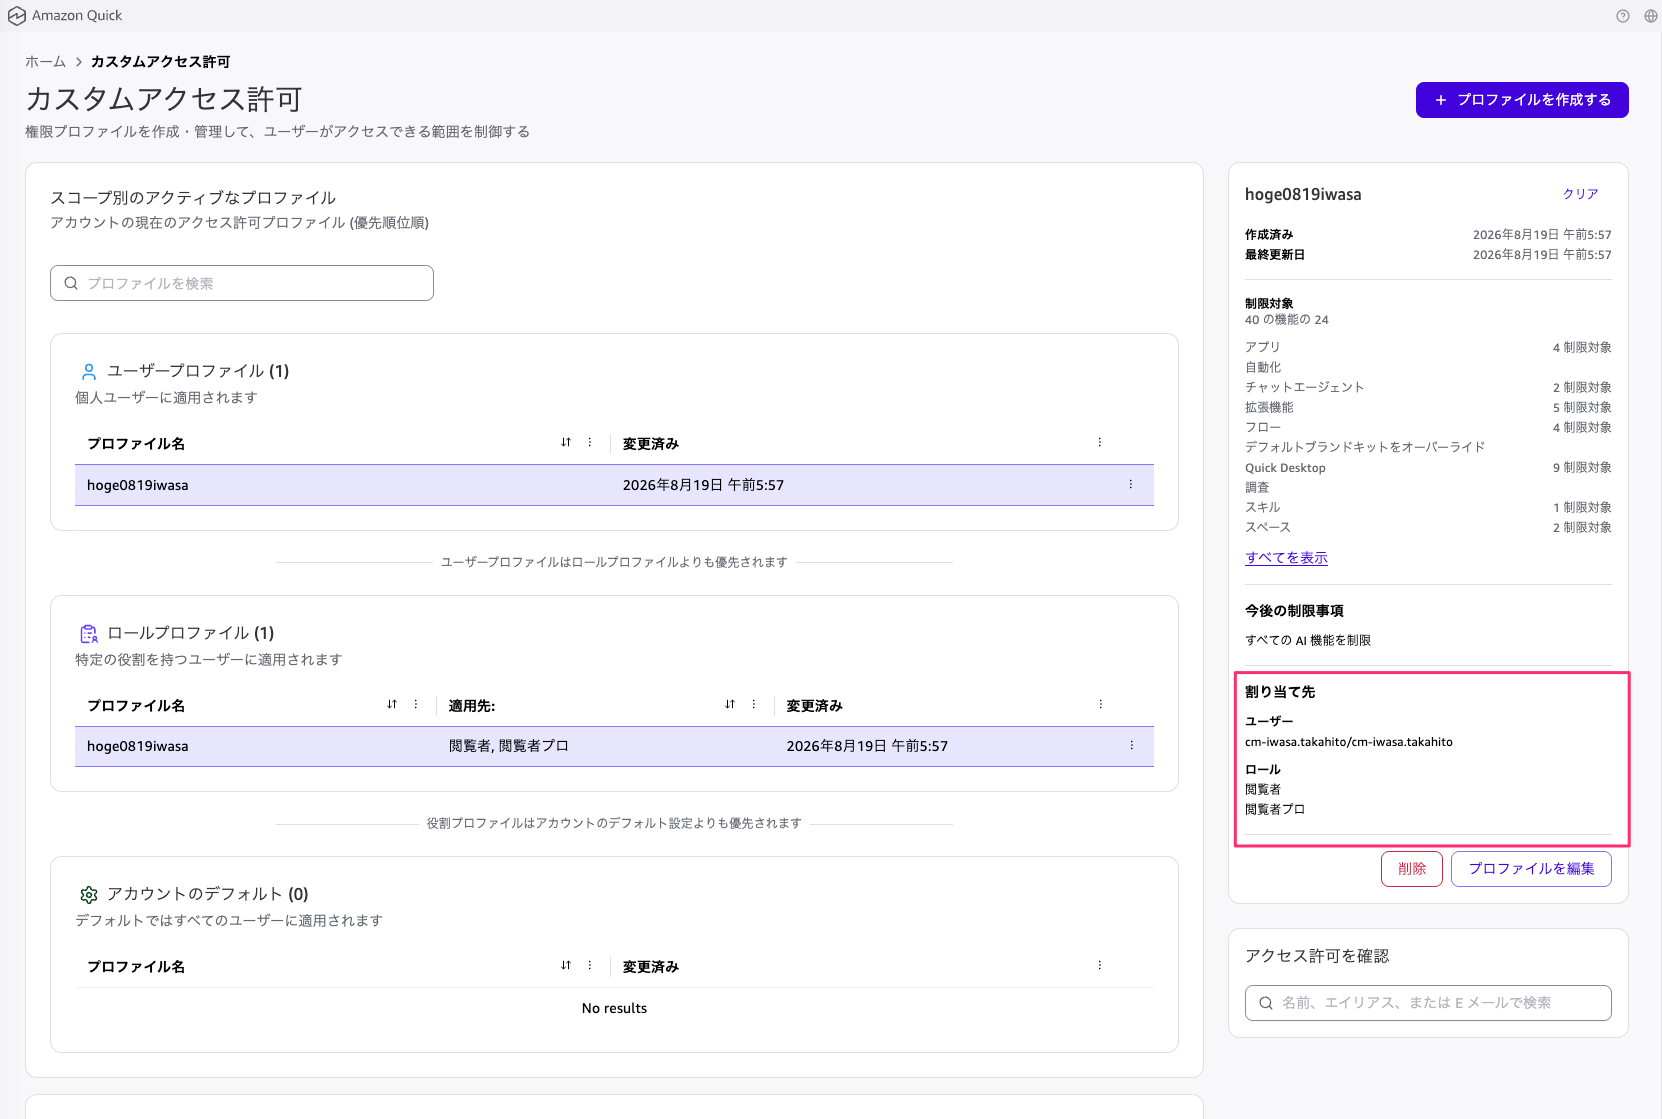Screen dimensions: 1662x1119
Task: Click hoge0819iwasa title in details panel
Action: tap(1303, 194)
